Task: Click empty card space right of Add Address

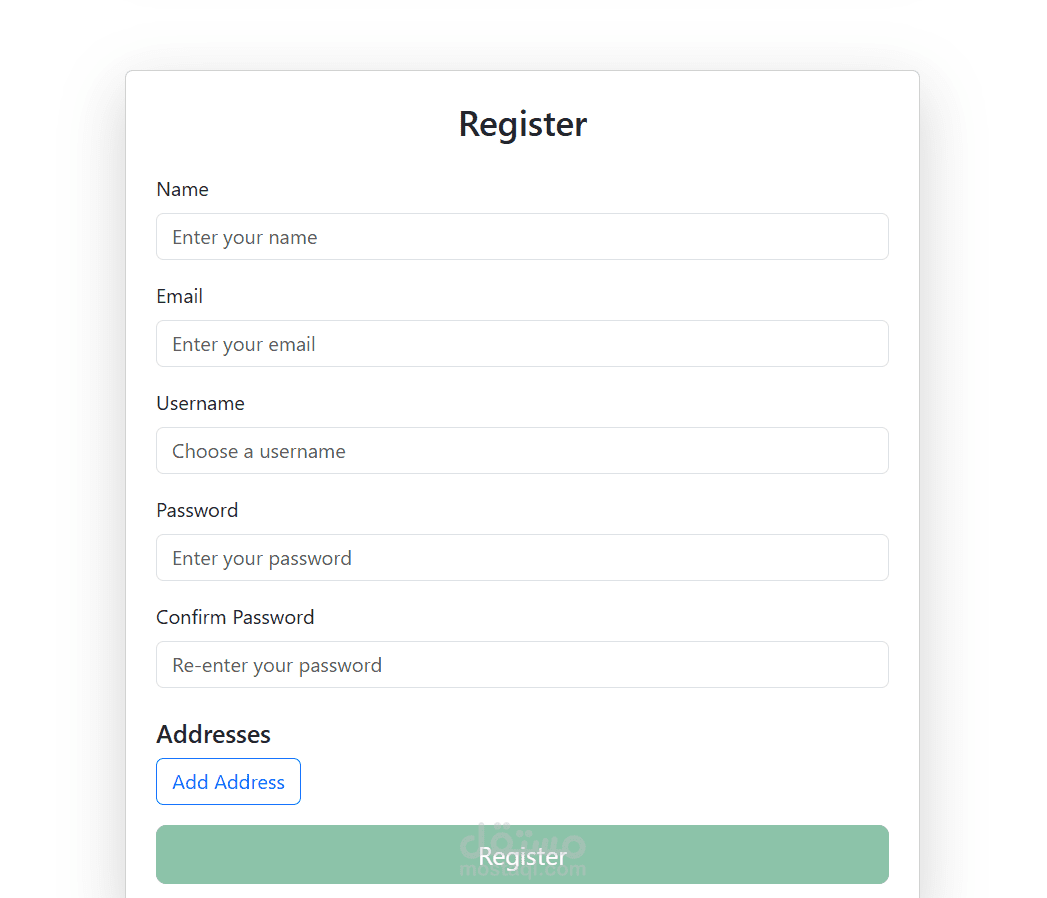Action: pos(600,782)
